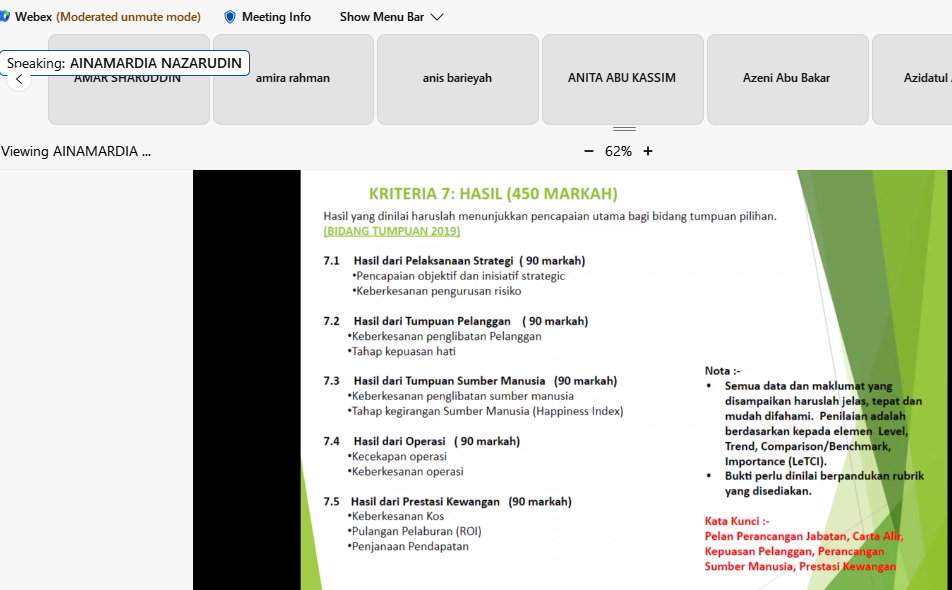Click the red Kata Kunci :- label
952x590 pixels.
click(736, 521)
